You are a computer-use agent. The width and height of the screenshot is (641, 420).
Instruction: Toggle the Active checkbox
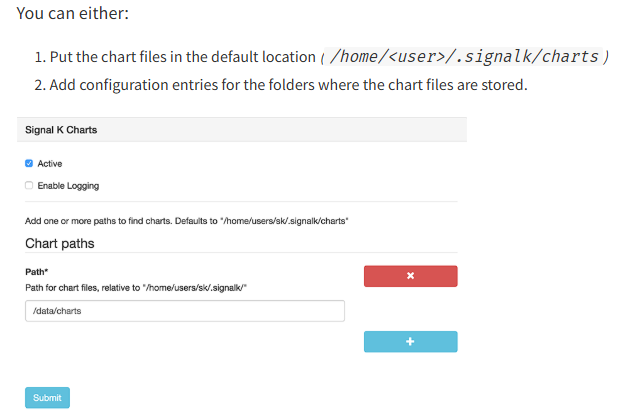[29, 163]
